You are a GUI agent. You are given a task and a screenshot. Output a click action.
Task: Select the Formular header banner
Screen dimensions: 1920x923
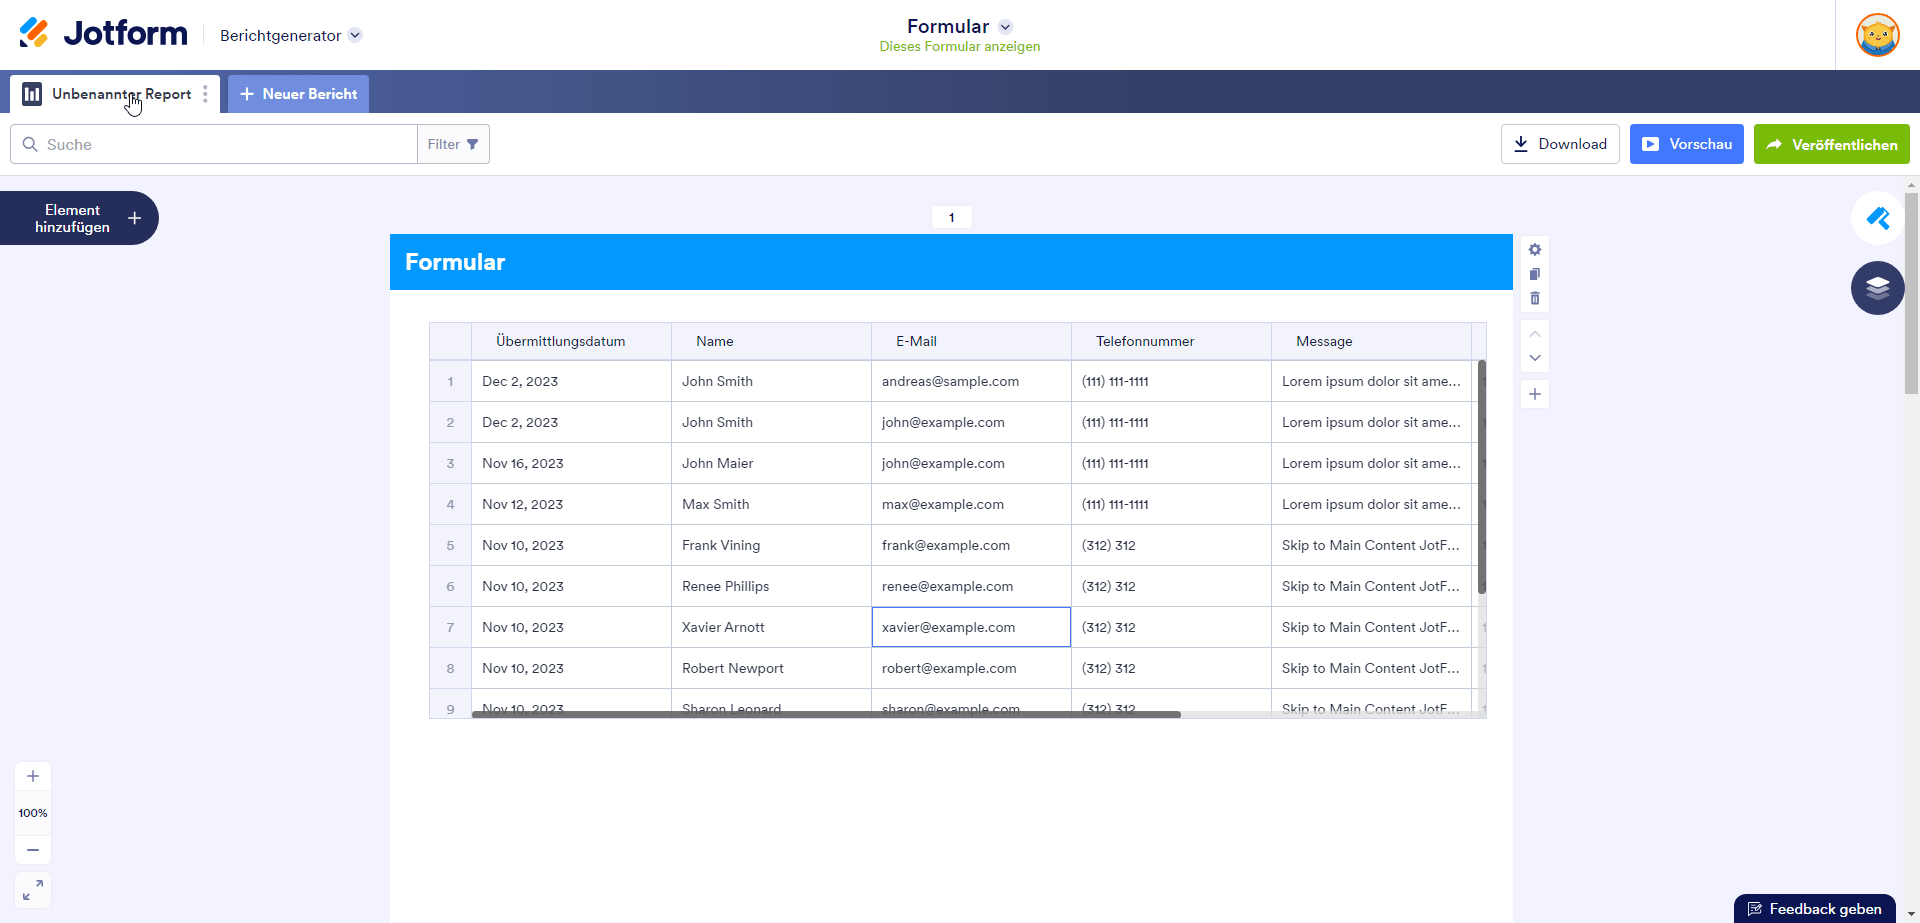pos(951,262)
